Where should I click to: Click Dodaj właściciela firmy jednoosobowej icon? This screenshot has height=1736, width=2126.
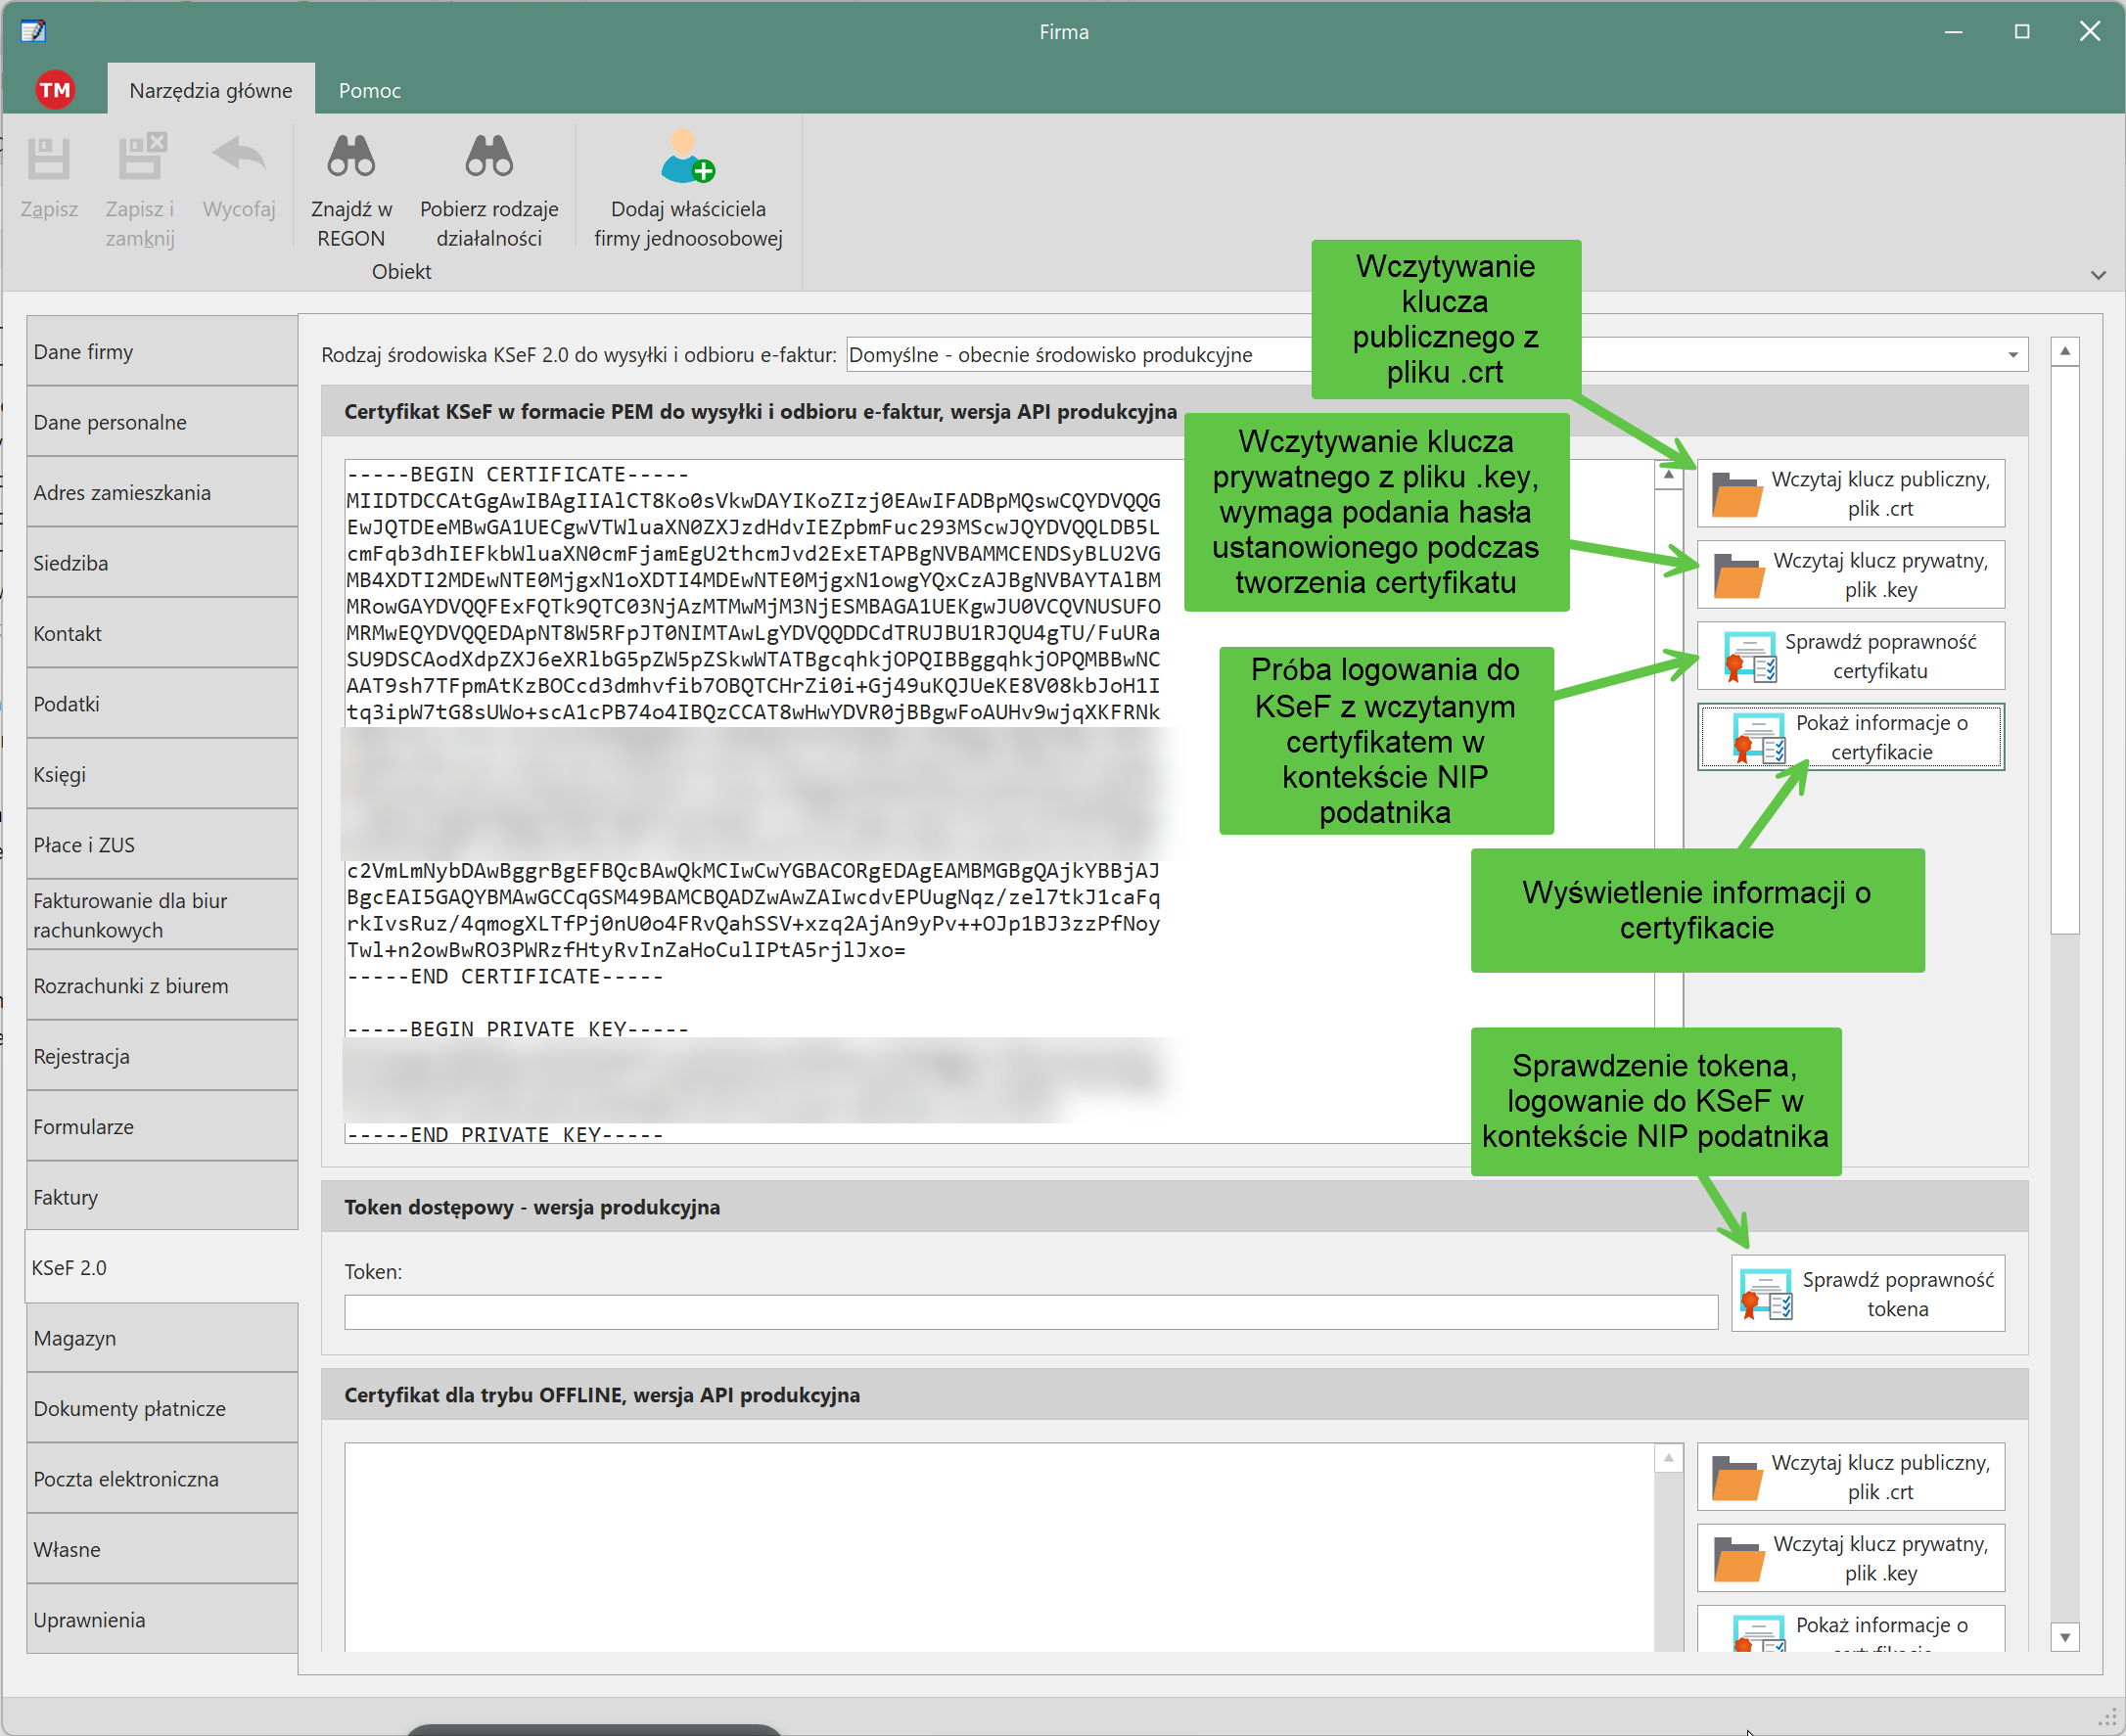coord(687,157)
